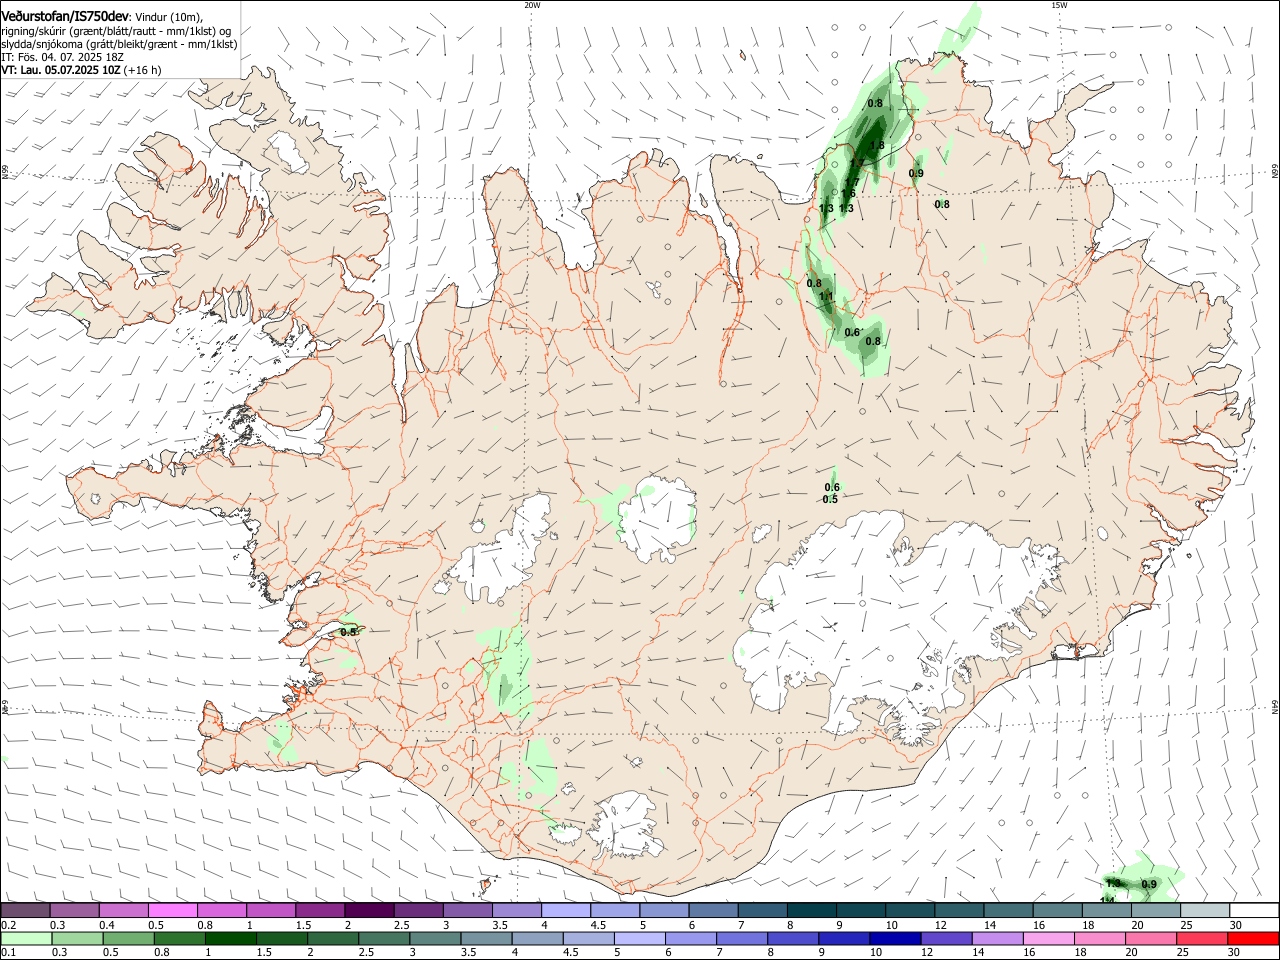Click the 'Veðurstofan/IS750dev' title text
Viewport: 1280px width, 960px height.
[65, 16]
